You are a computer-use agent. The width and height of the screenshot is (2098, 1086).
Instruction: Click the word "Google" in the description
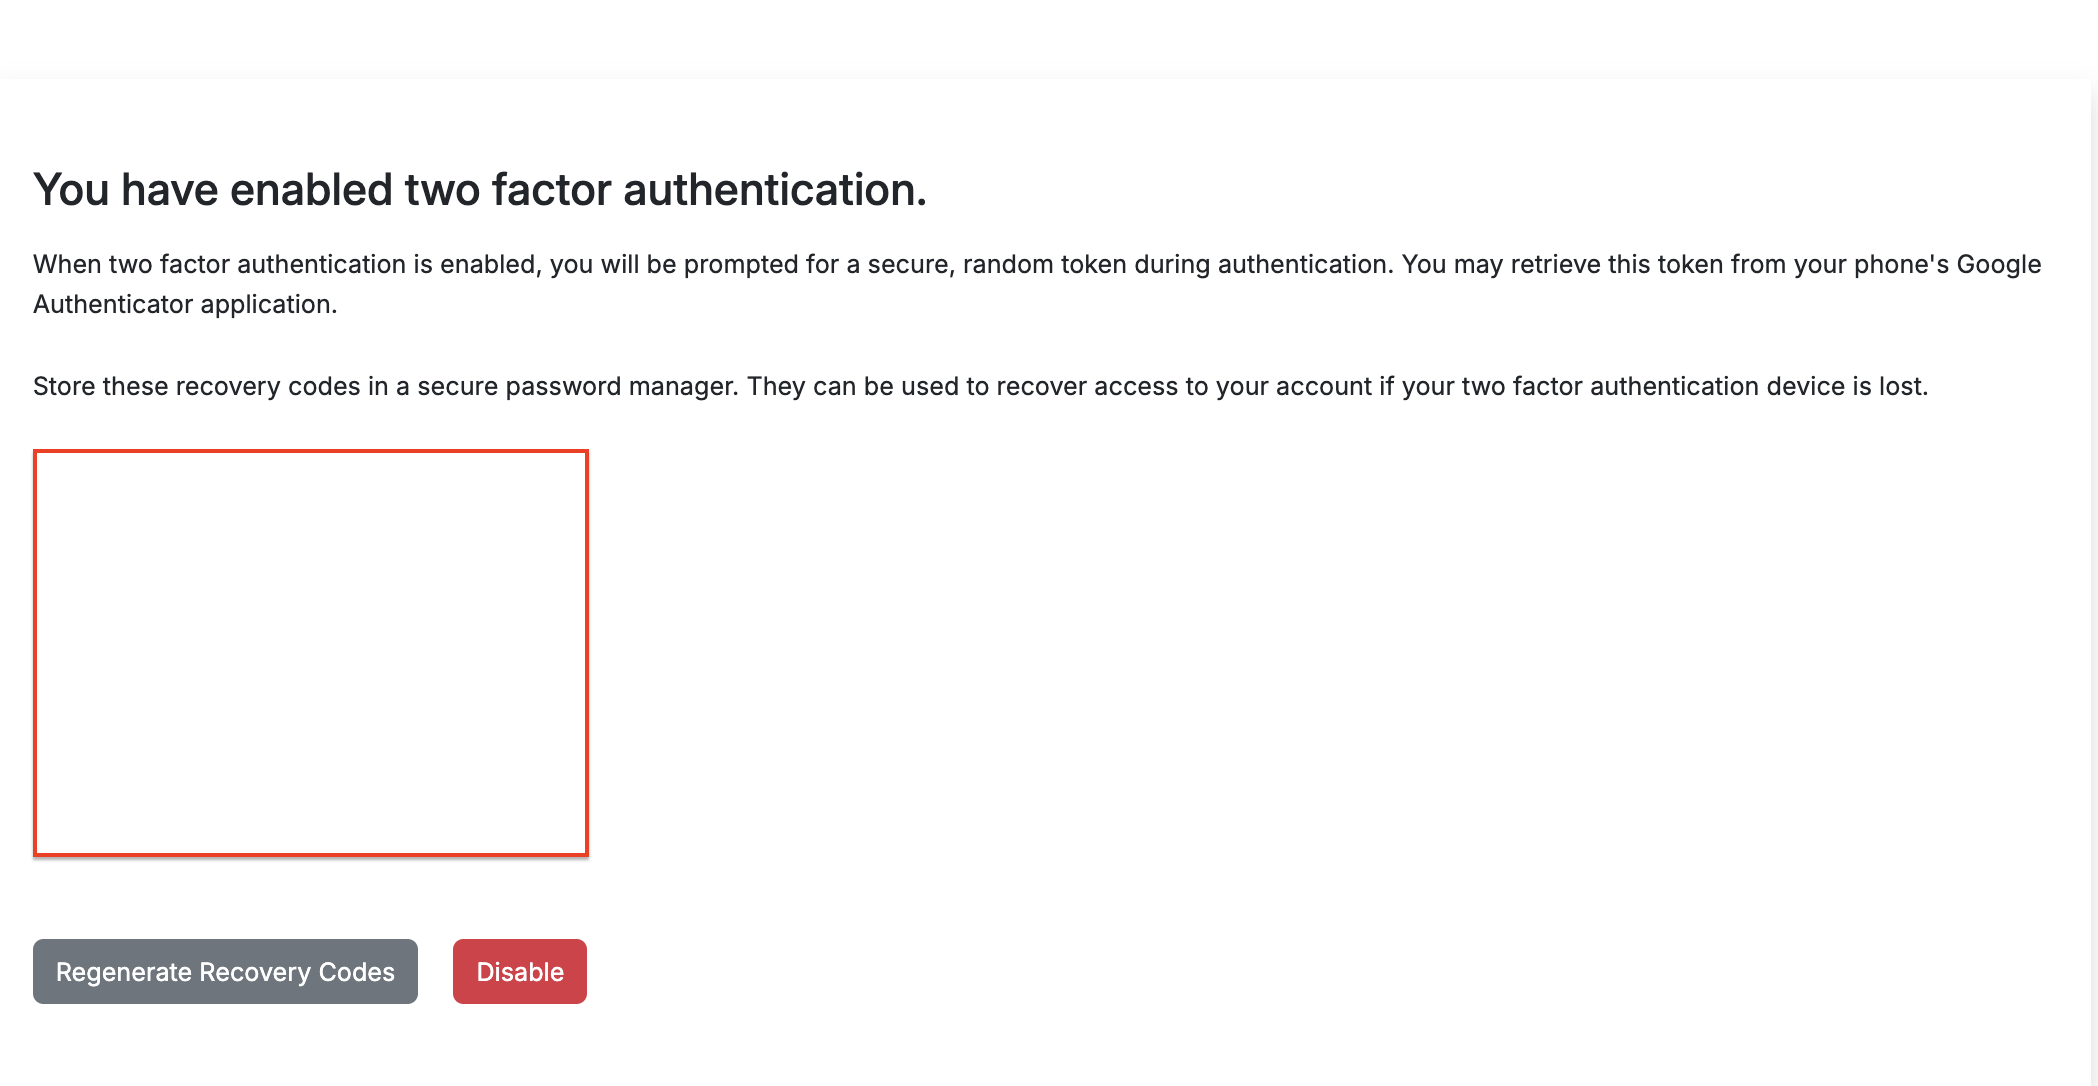(x=1998, y=264)
